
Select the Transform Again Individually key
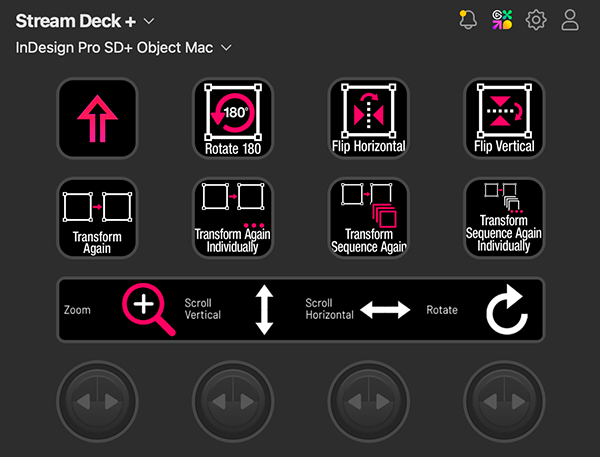tap(233, 218)
